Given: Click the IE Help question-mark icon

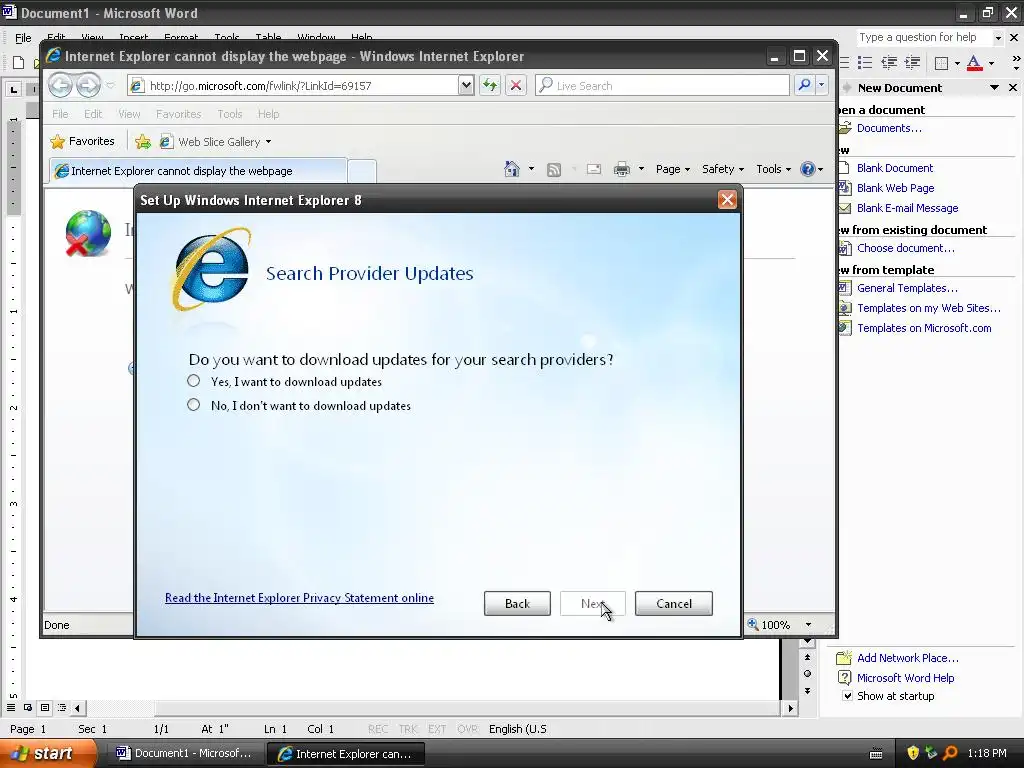Looking at the screenshot, I should tap(808, 169).
